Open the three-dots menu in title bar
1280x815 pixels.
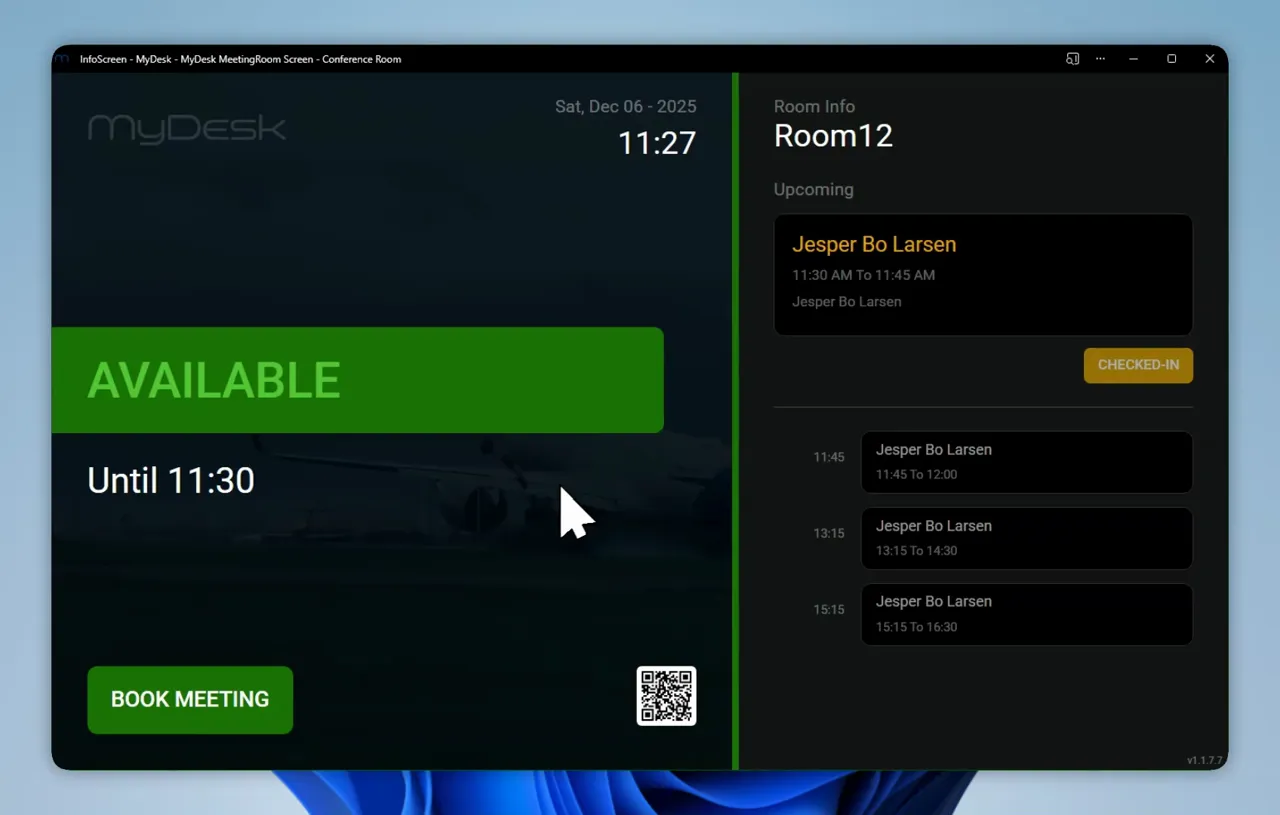1100,59
